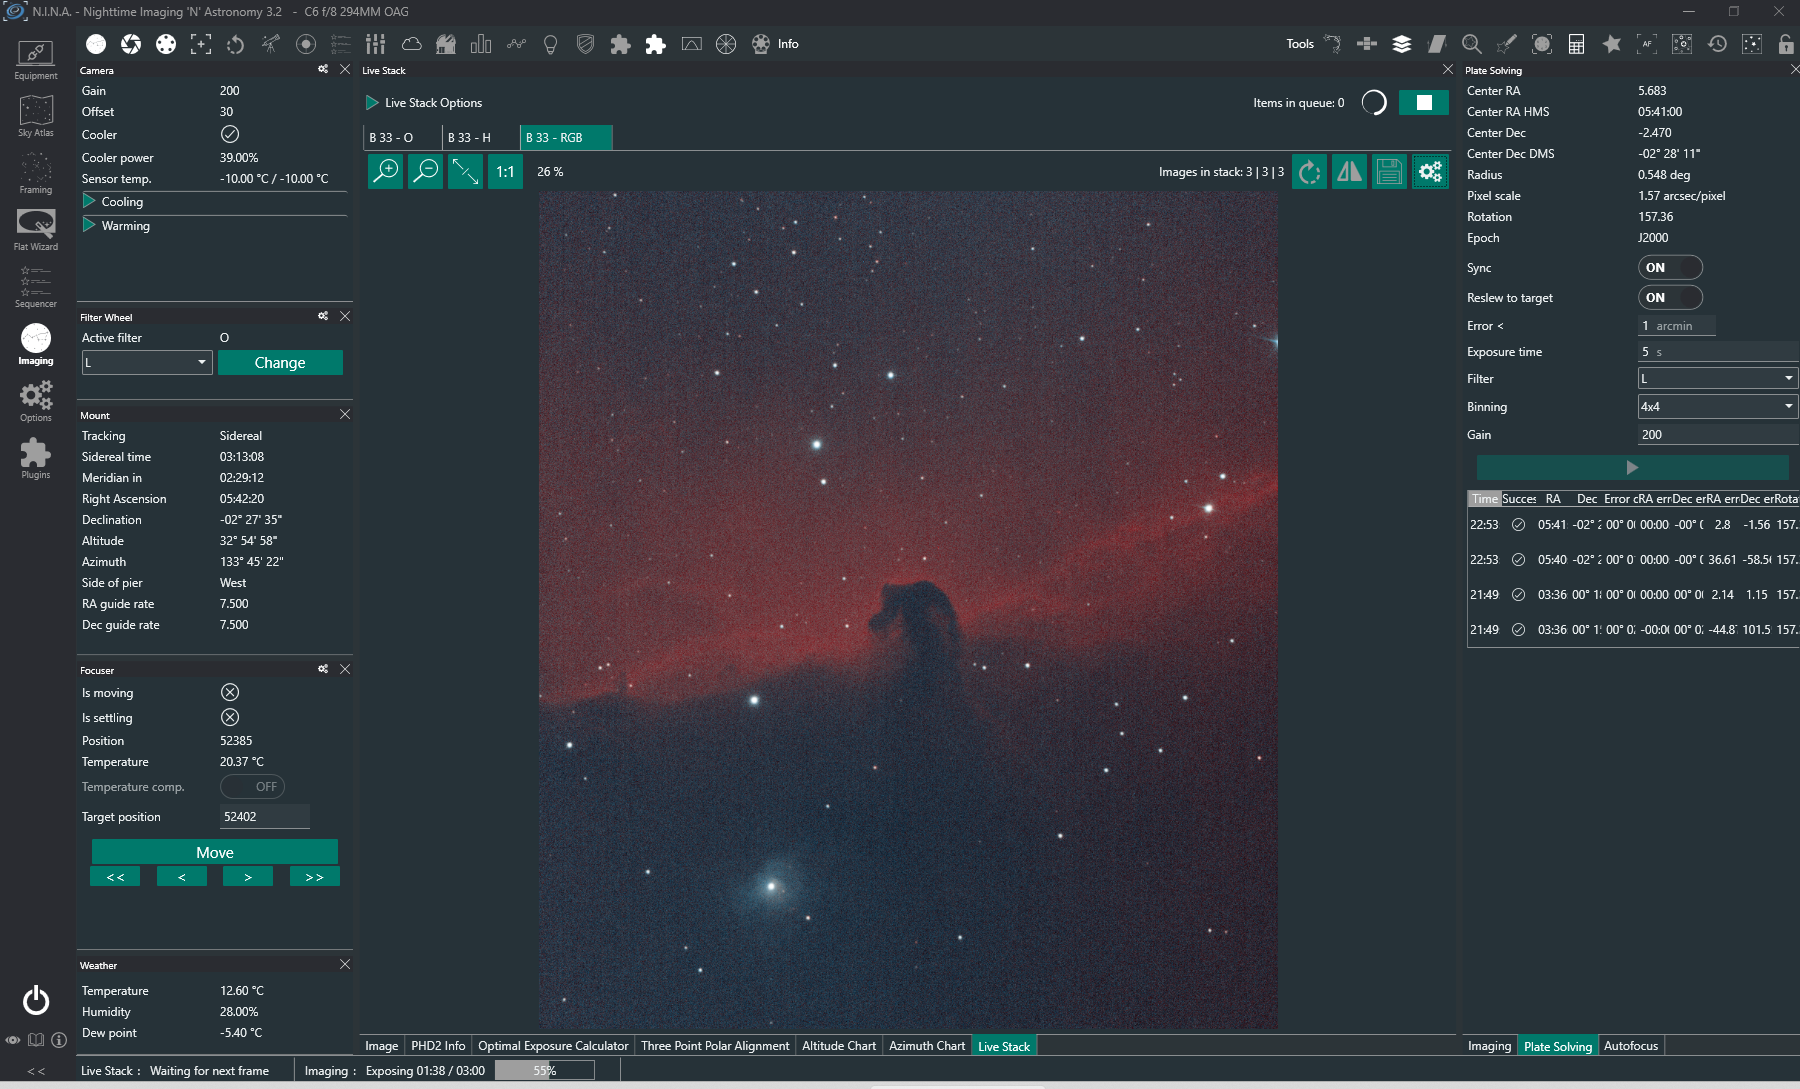
Task: Collapse the left panel with << arrows
Action: tap(36, 1071)
